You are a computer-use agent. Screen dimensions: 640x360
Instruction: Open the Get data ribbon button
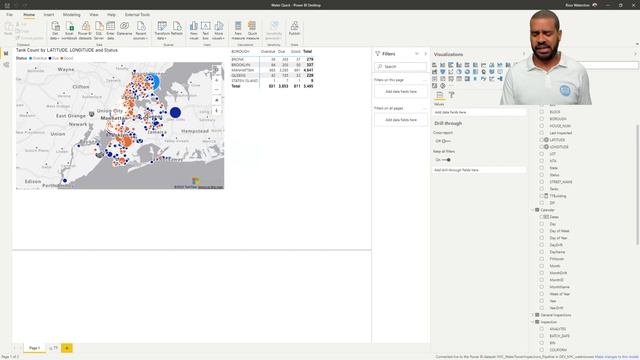55,31
